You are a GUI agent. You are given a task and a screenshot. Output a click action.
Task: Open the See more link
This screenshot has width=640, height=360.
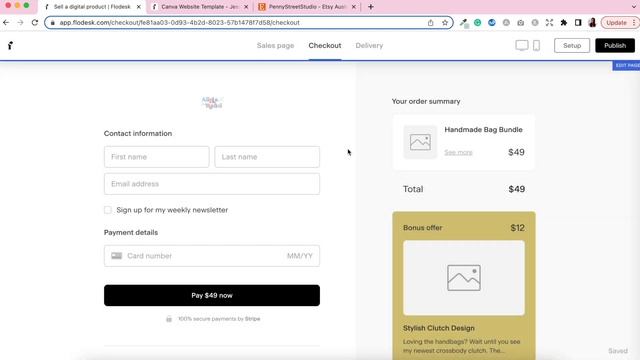458,152
